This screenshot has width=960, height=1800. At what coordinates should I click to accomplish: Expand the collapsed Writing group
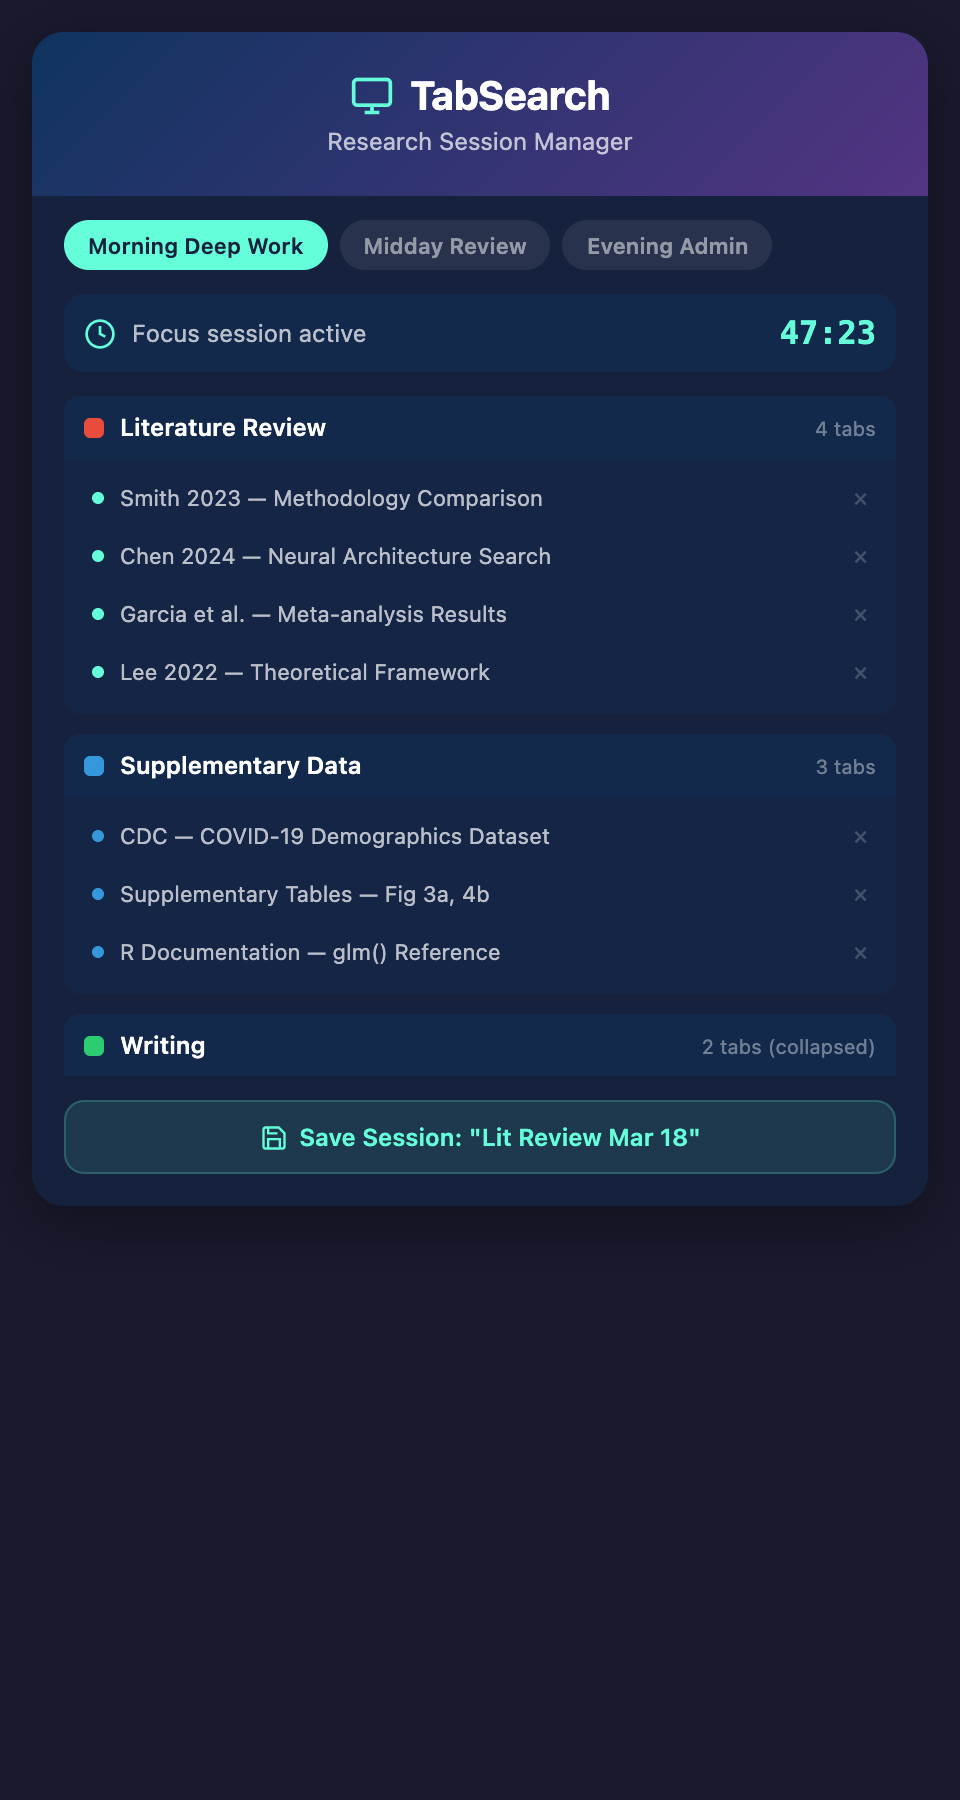[x=480, y=1046]
